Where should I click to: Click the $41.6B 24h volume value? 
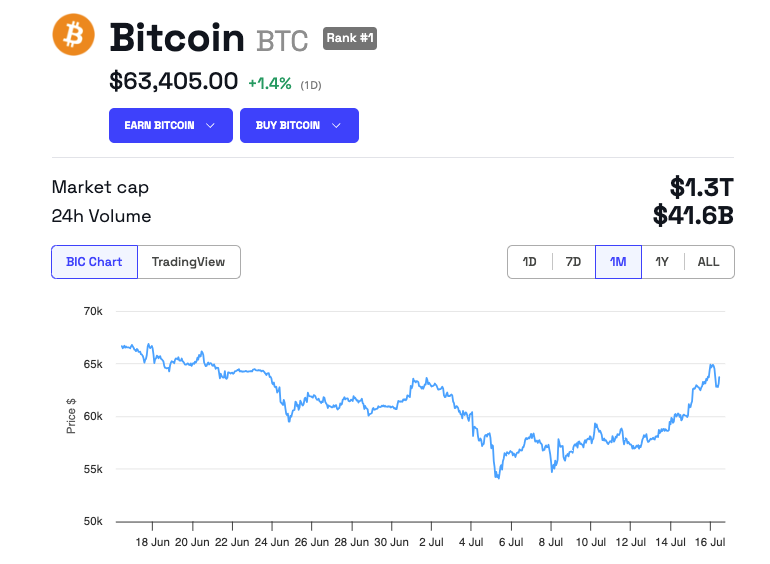[693, 215]
